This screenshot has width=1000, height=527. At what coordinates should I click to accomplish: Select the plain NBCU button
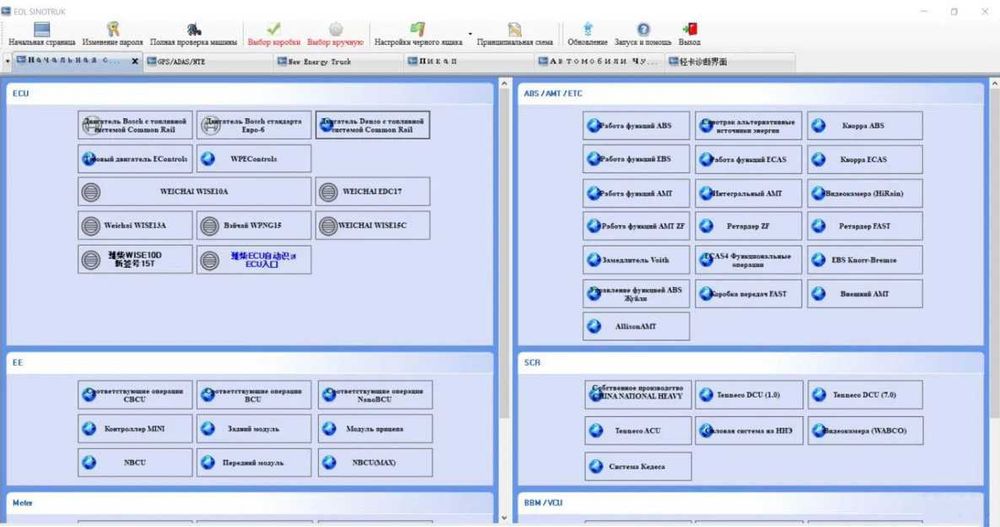point(135,463)
